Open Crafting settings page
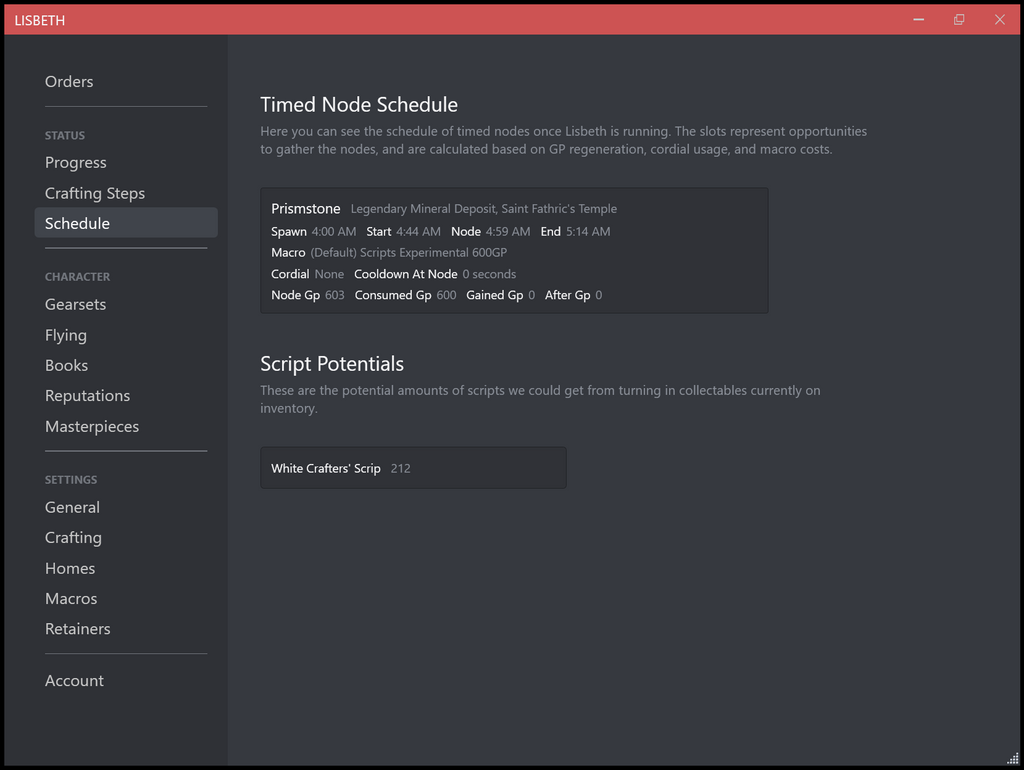Viewport: 1024px width, 770px height. (74, 538)
